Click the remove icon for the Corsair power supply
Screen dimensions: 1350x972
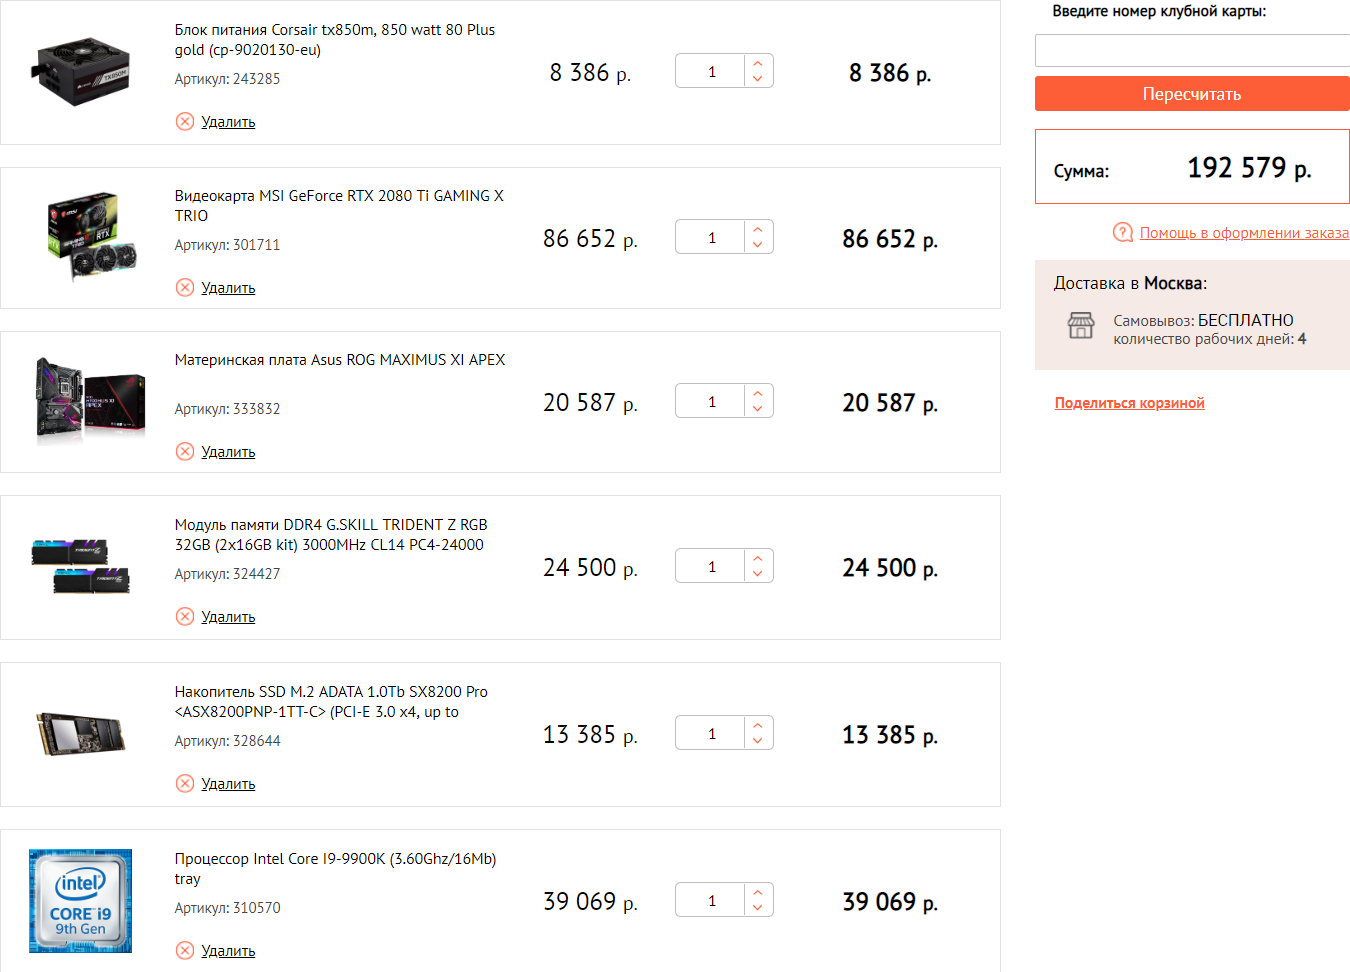click(x=185, y=122)
